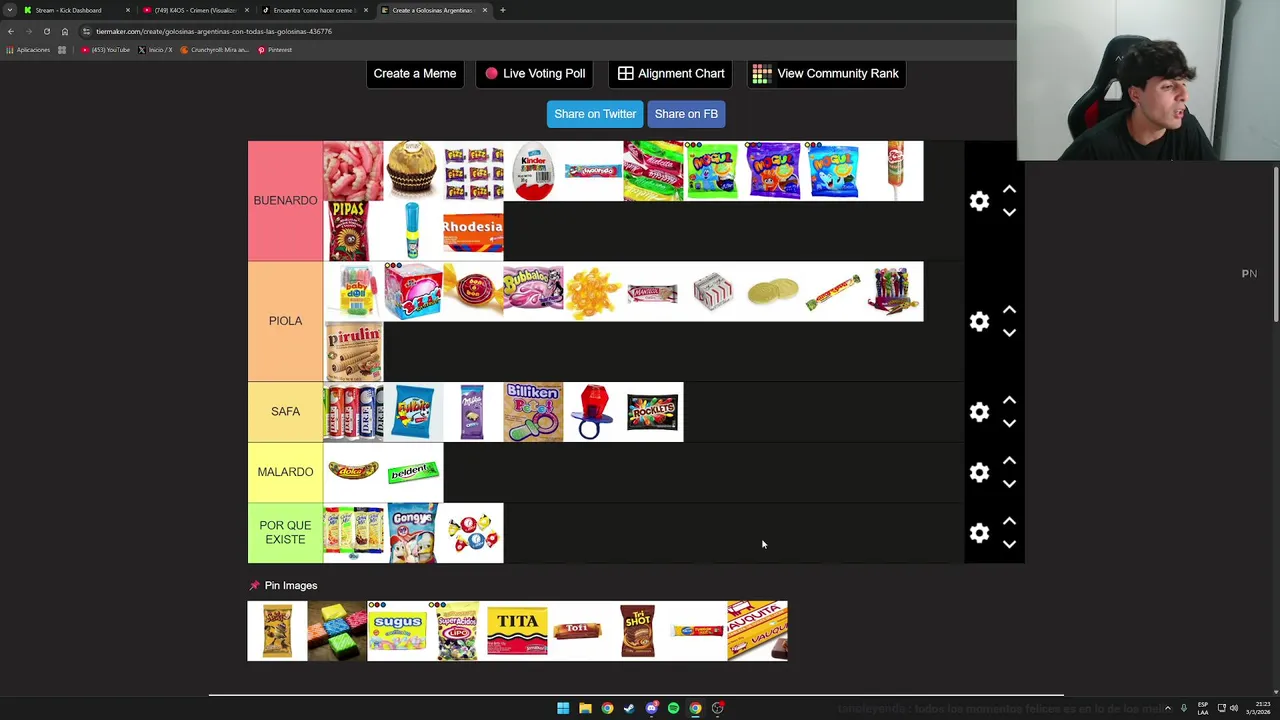Open the Alignment Chart view
1280x720 pixels.
[x=671, y=73]
